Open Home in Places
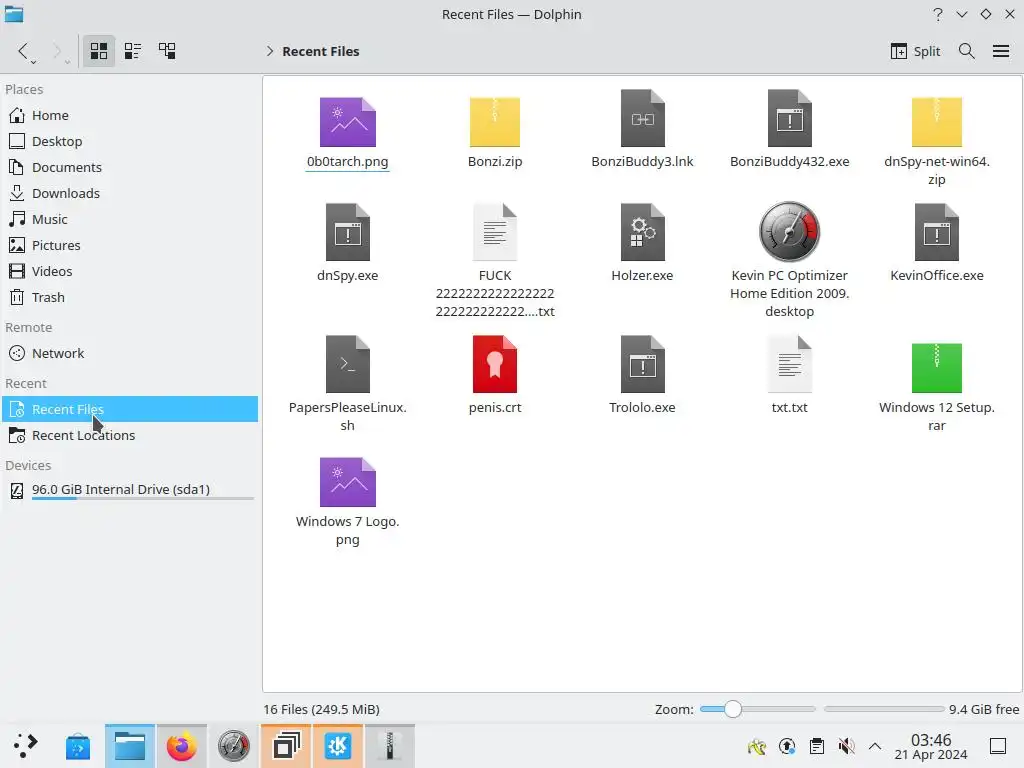 coord(130,115)
